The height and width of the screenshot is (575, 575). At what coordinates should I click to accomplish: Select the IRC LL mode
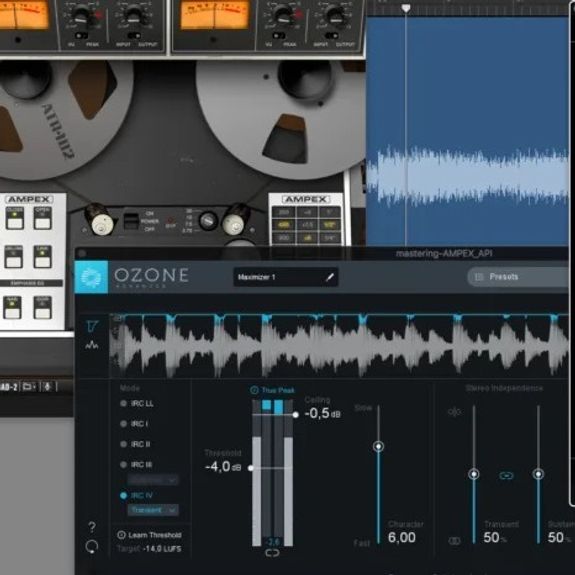(137, 403)
